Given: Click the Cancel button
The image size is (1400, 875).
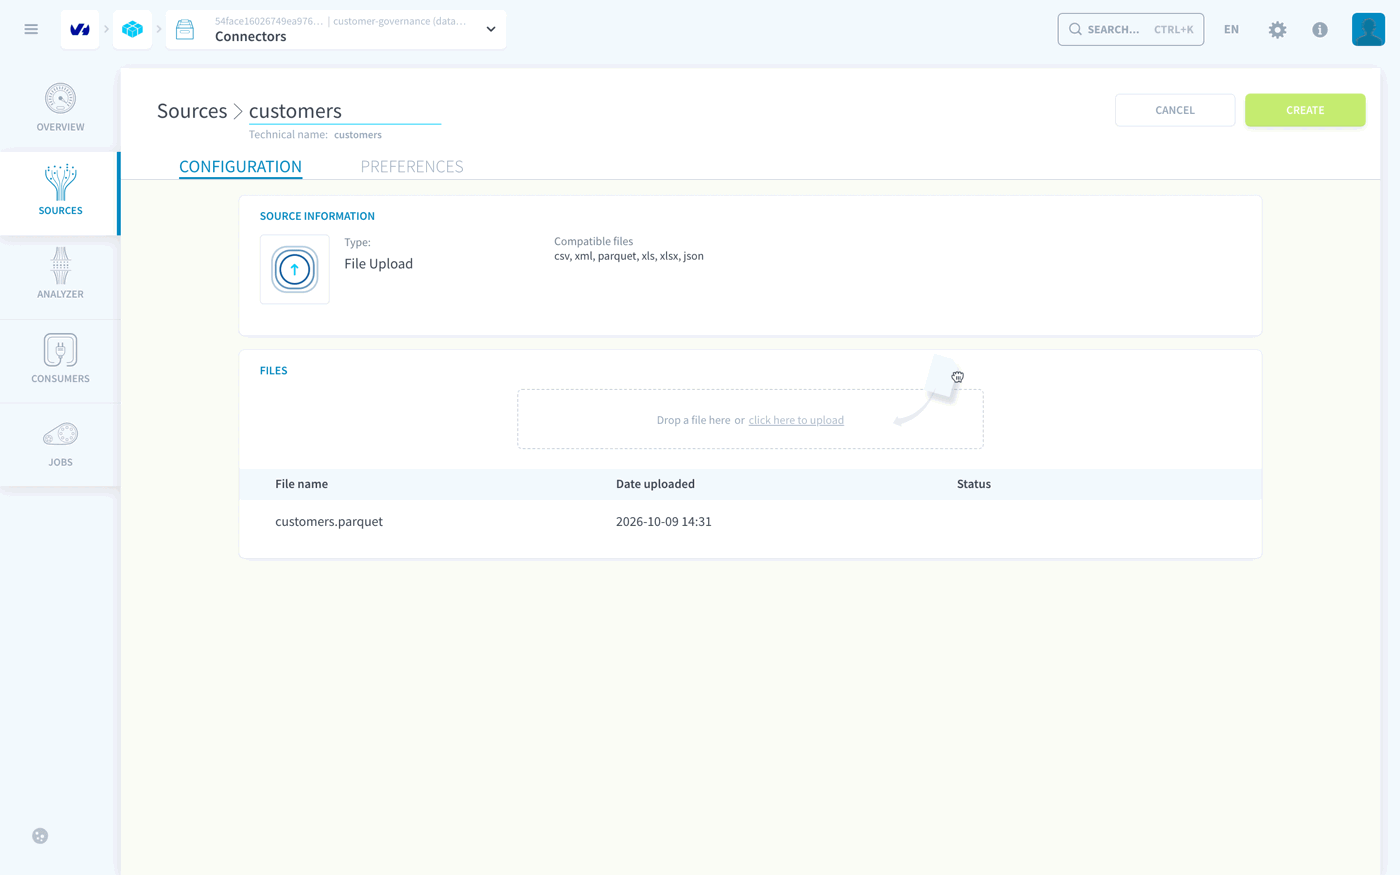Looking at the screenshot, I should click(1175, 110).
